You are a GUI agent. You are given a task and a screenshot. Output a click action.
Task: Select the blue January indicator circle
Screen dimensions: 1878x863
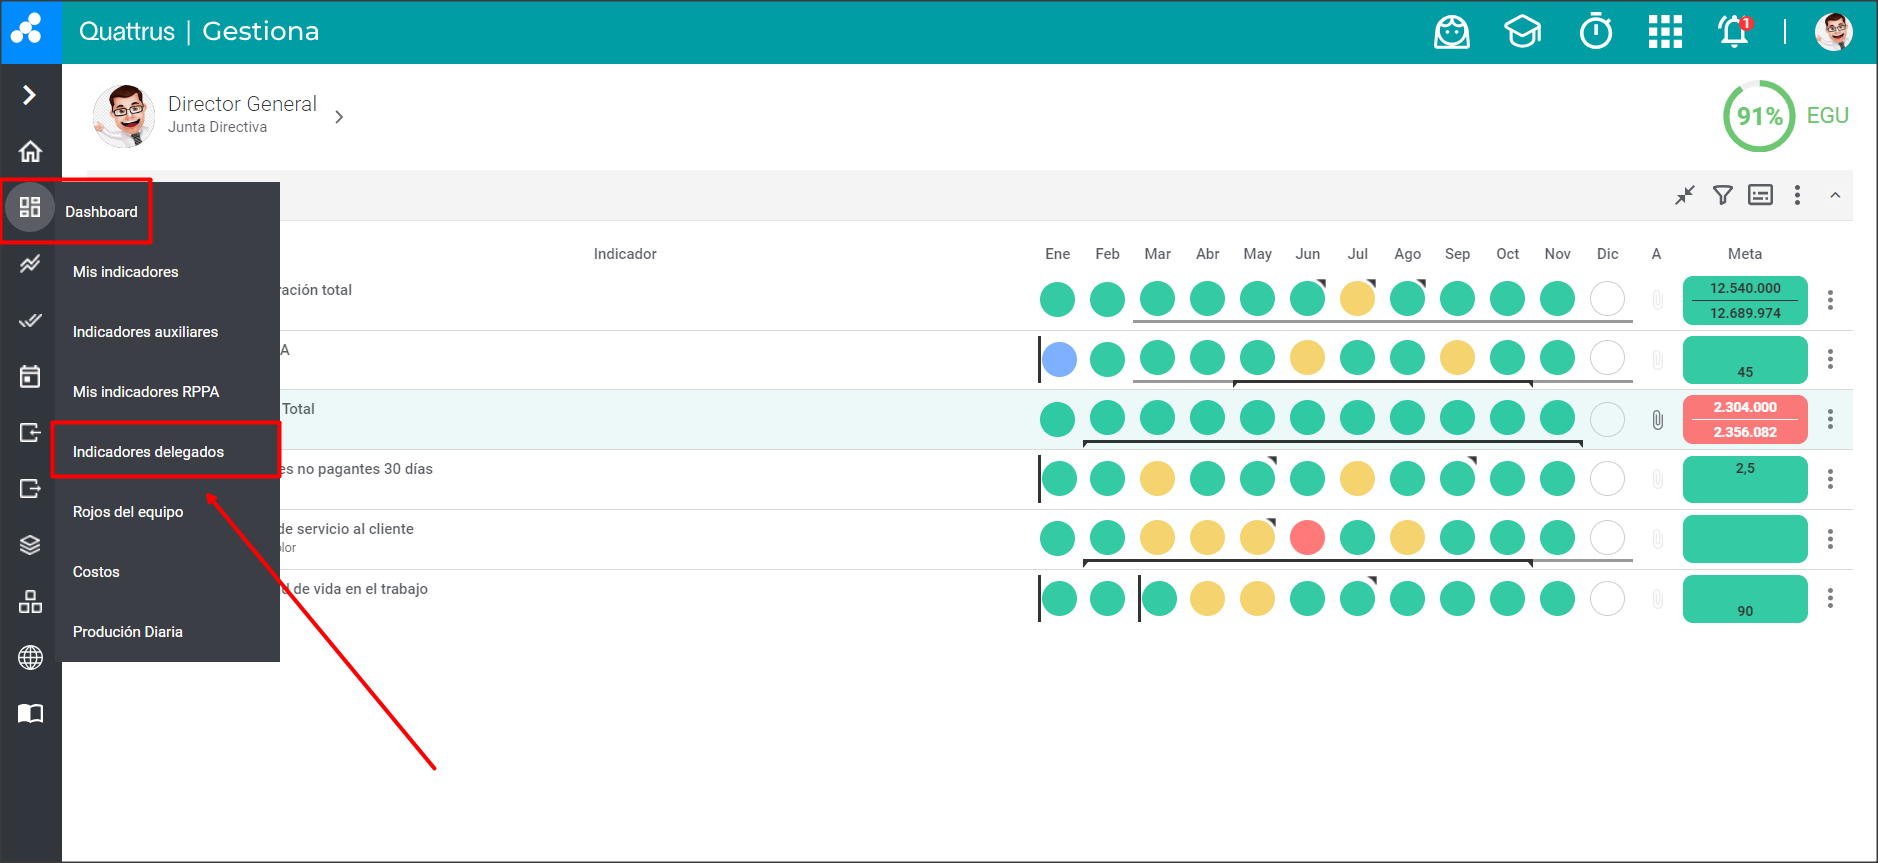pos(1059,359)
